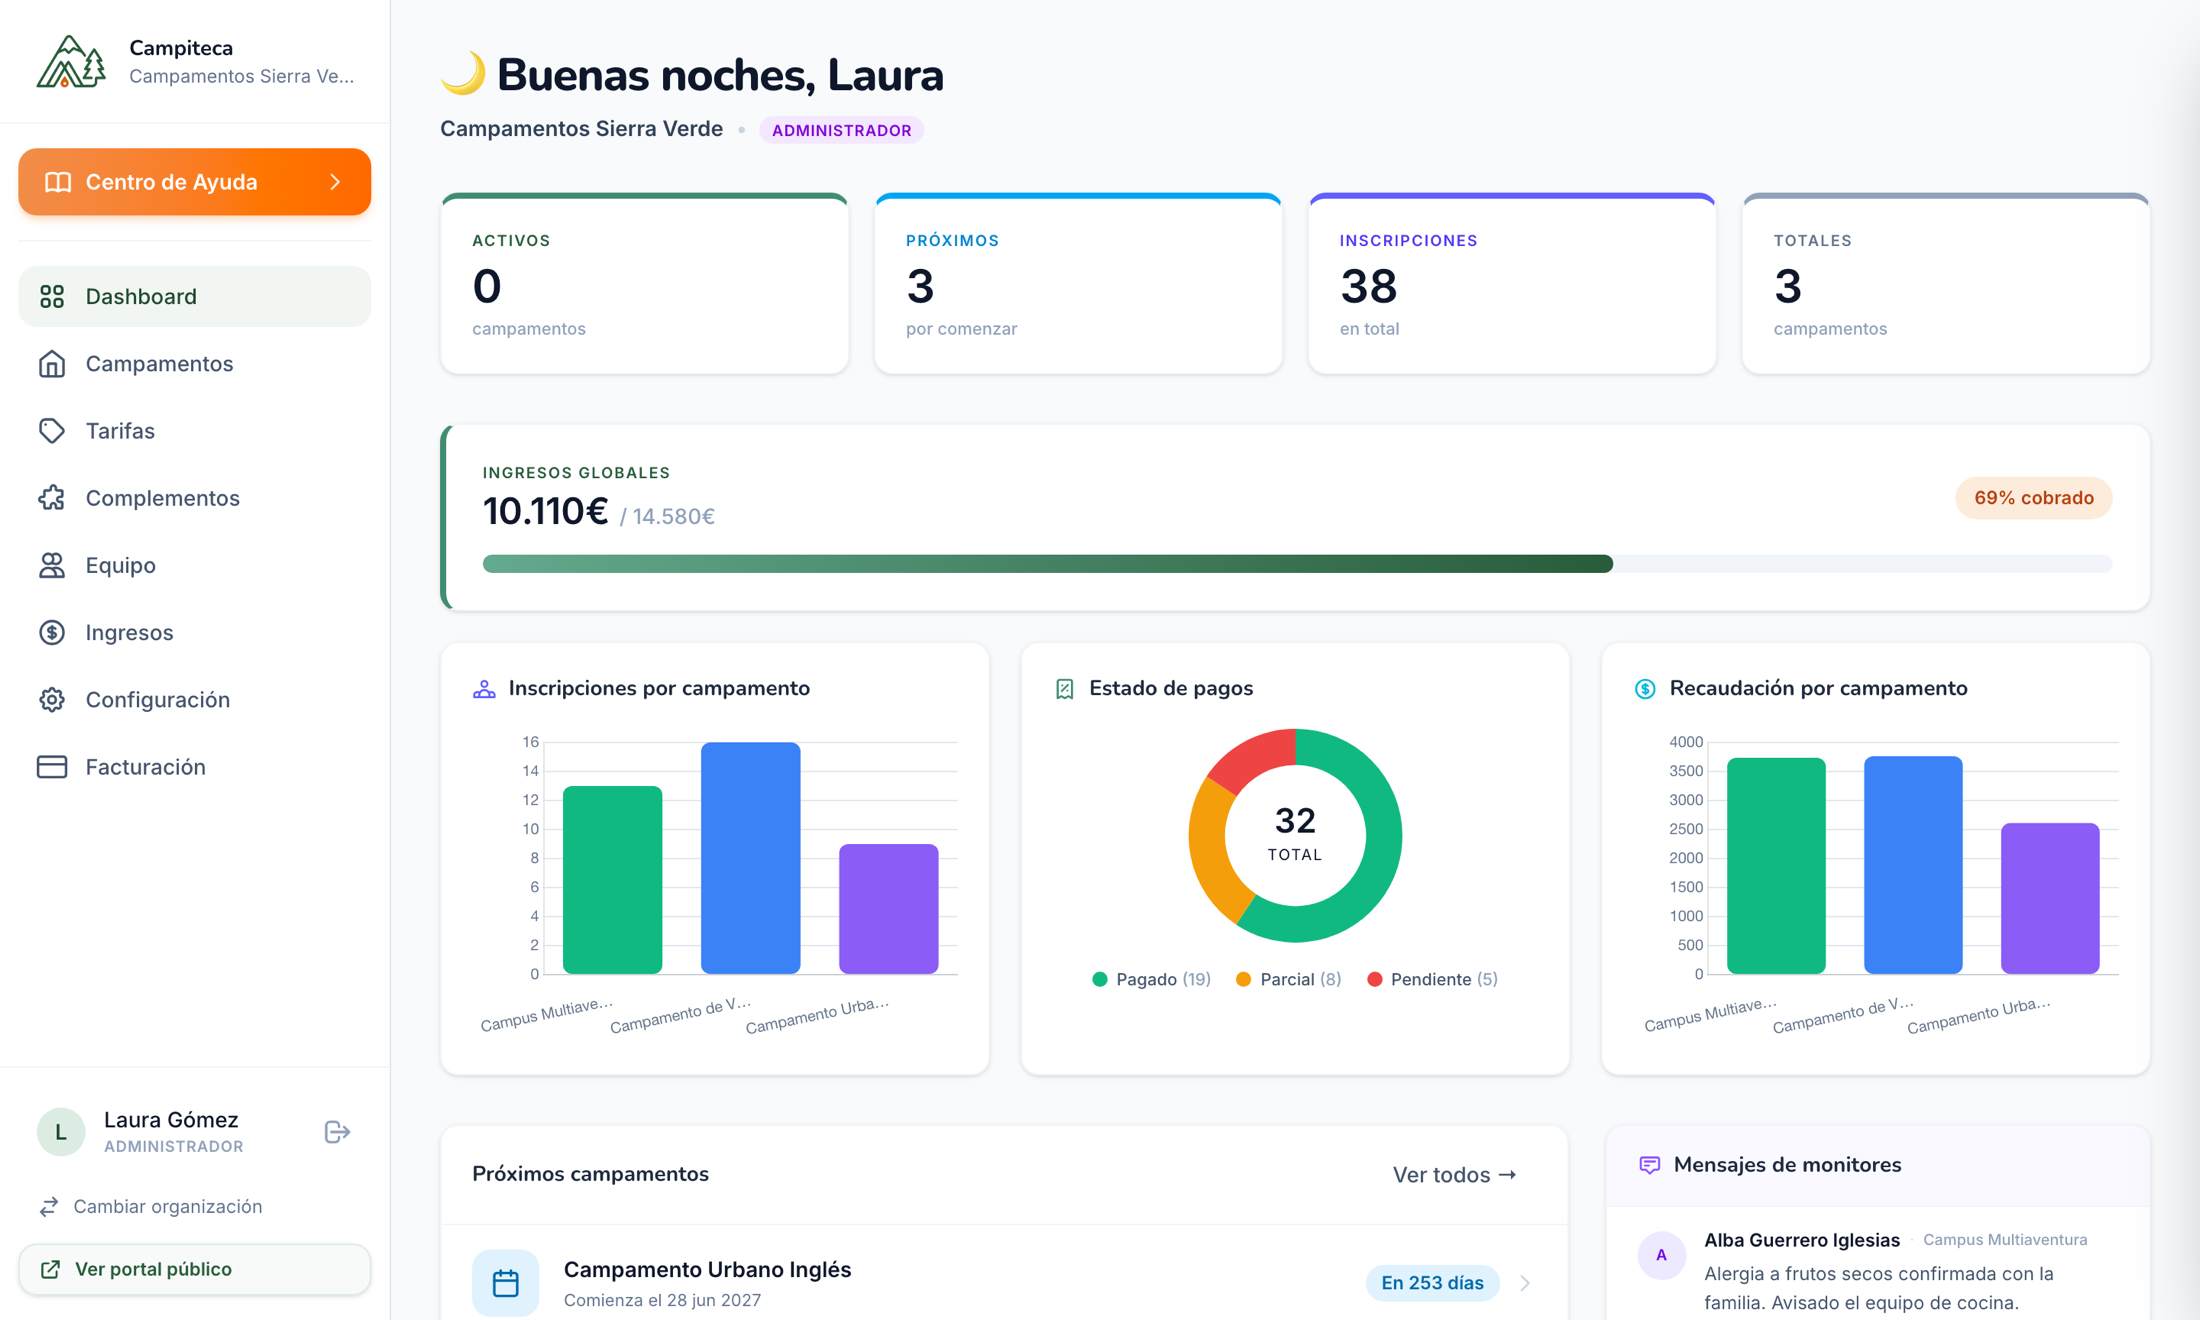Click the green Pagado legend swatch
This screenshot has height=1320, width=2200.
[1100, 980]
